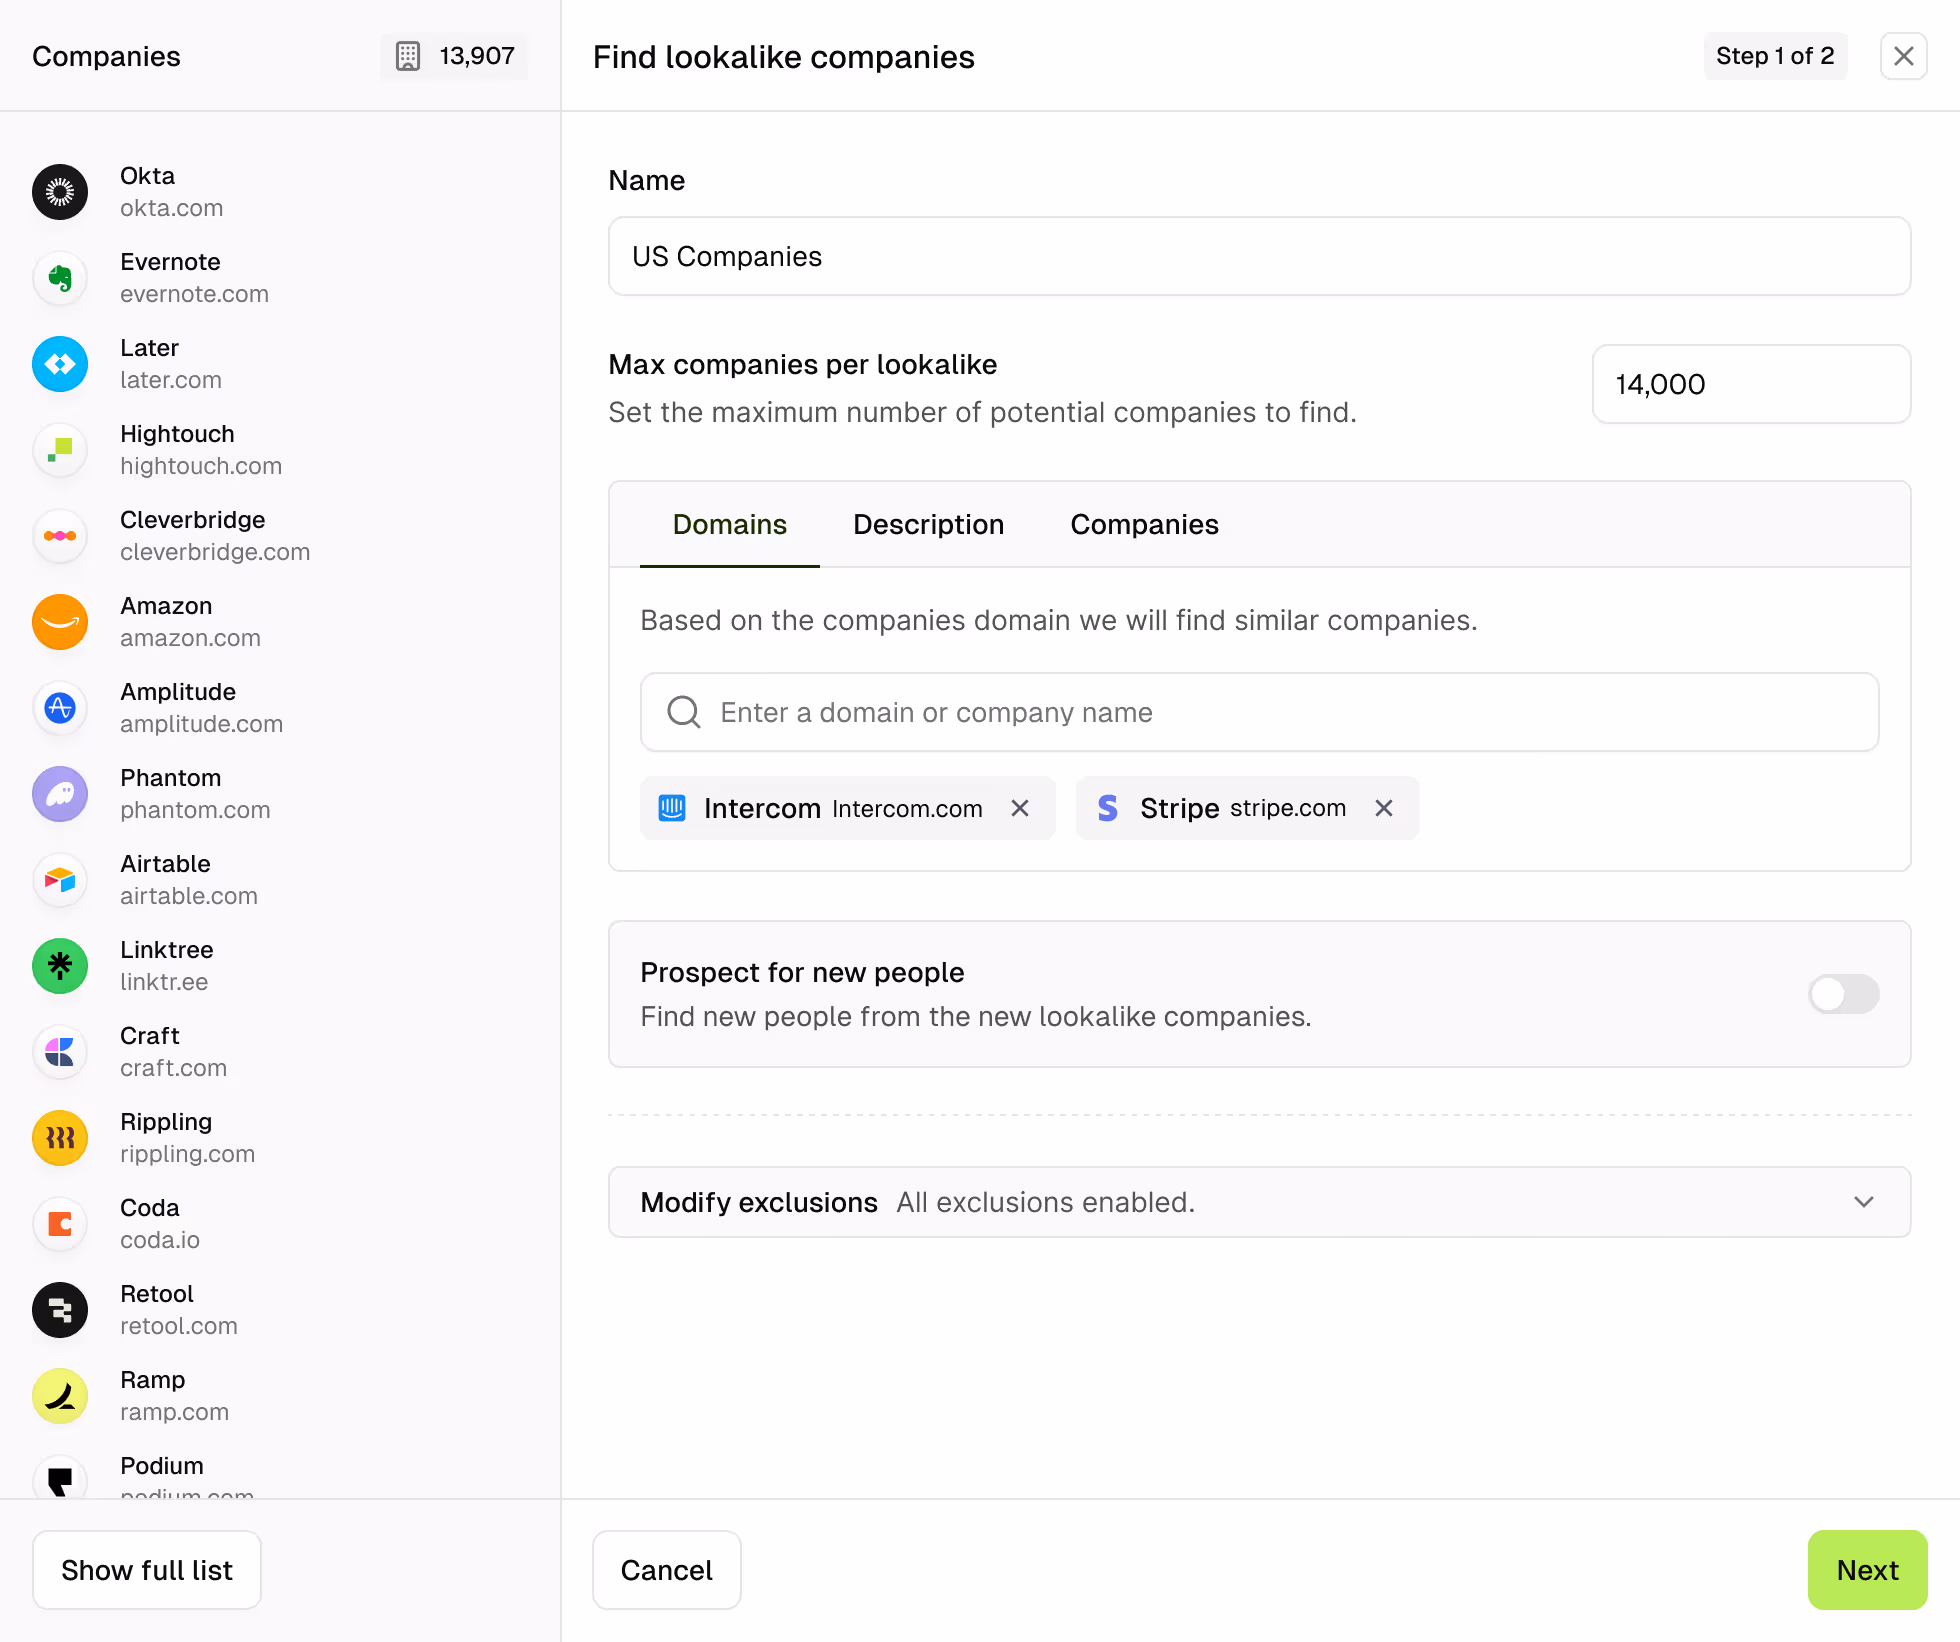Enable Prospect for new people toggle
This screenshot has width=1960, height=1642.
point(1844,994)
